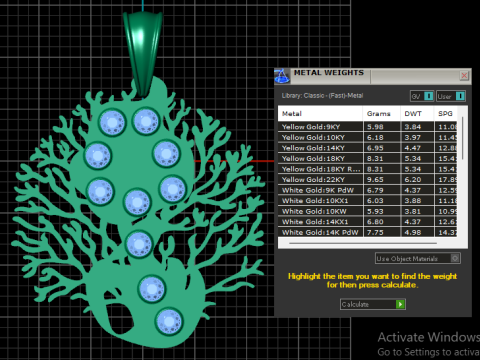This screenshot has width=480, height=360.
Task: Sort by the Grams column header
Action: (x=381, y=114)
